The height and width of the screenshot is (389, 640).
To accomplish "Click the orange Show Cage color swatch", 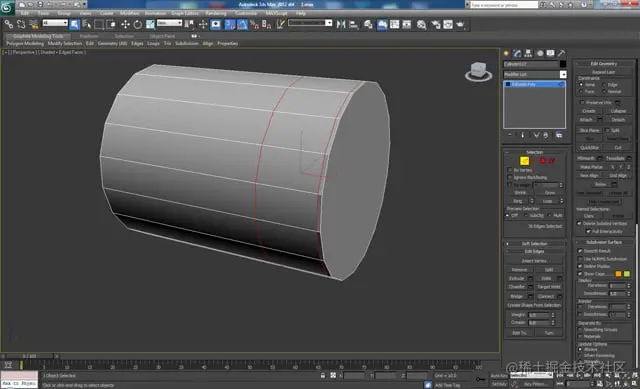I will [x=618, y=273].
